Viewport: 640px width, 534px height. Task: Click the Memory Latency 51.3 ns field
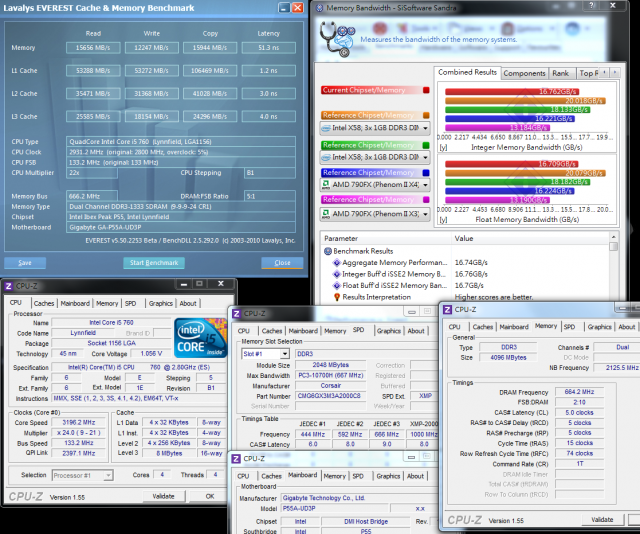coord(269,48)
